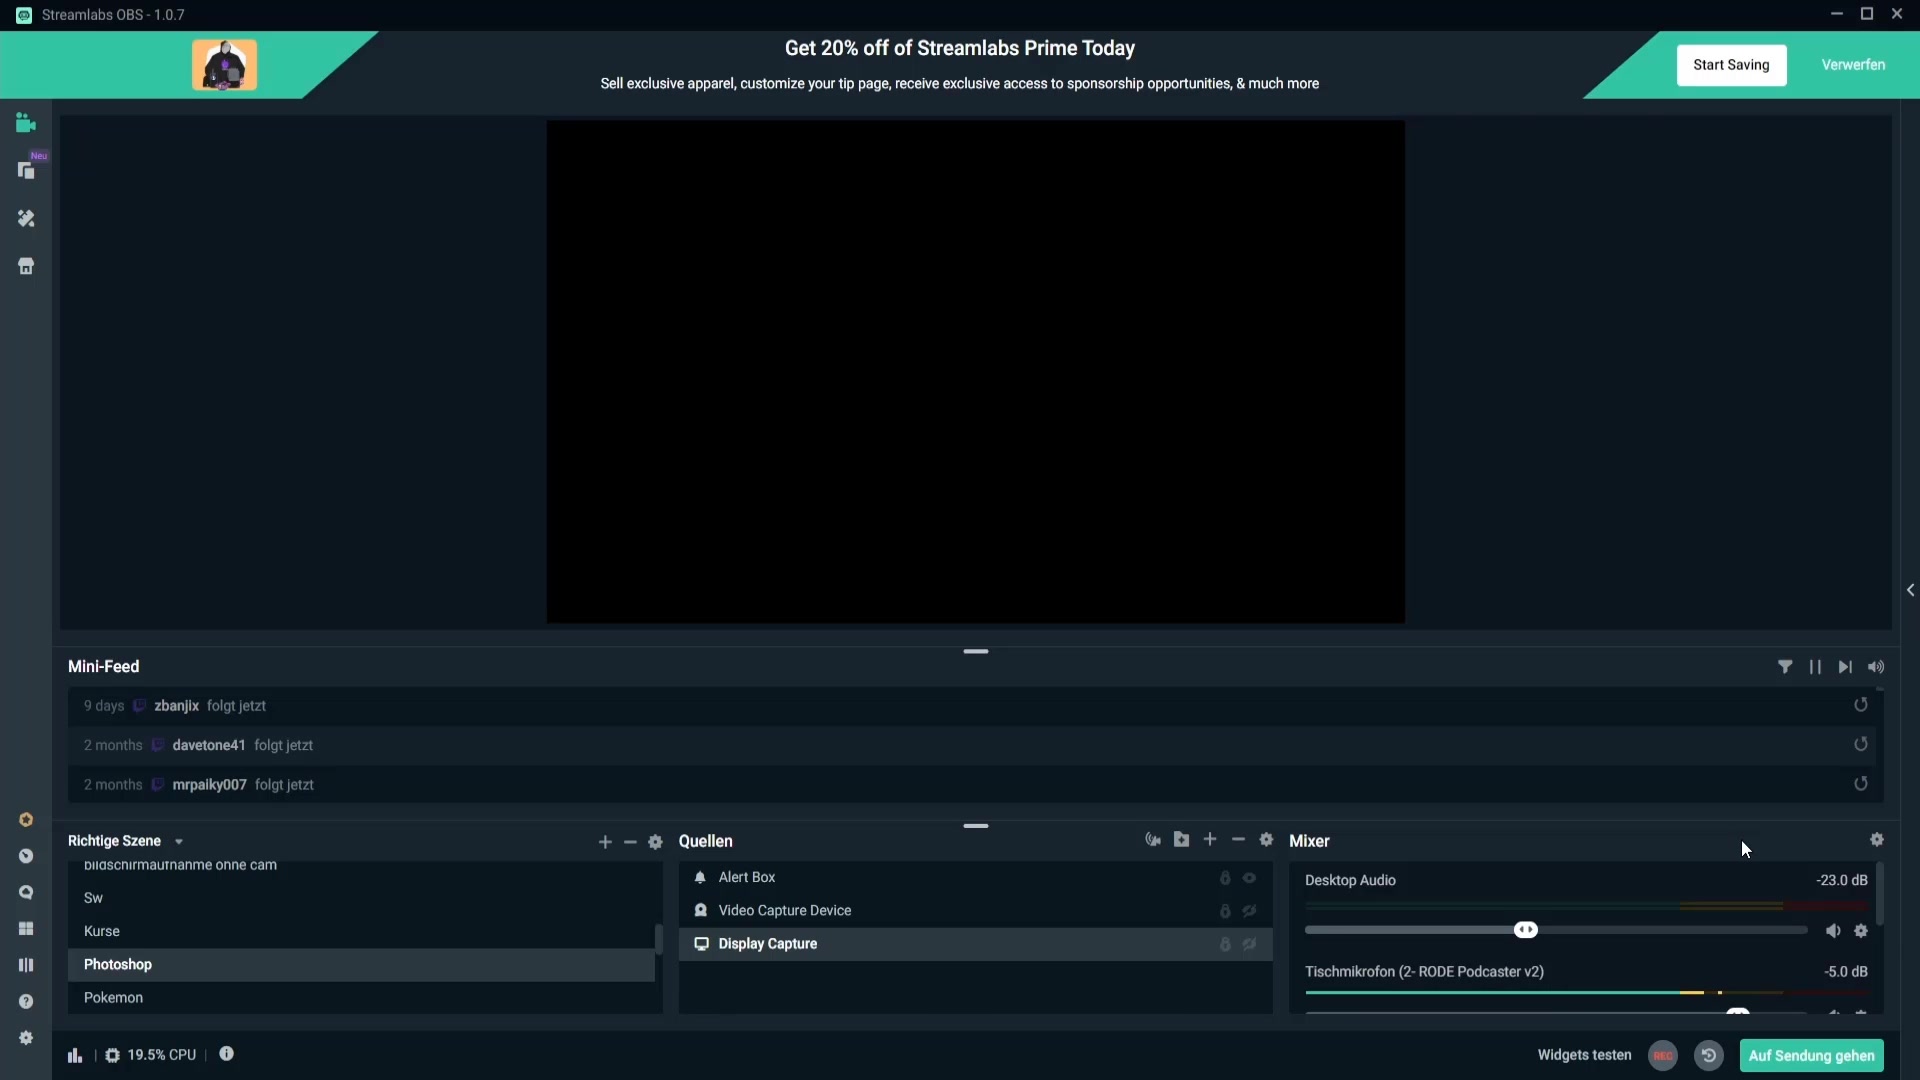
Task: Open Desktop Audio settings gear
Action: pos(1861,931)
